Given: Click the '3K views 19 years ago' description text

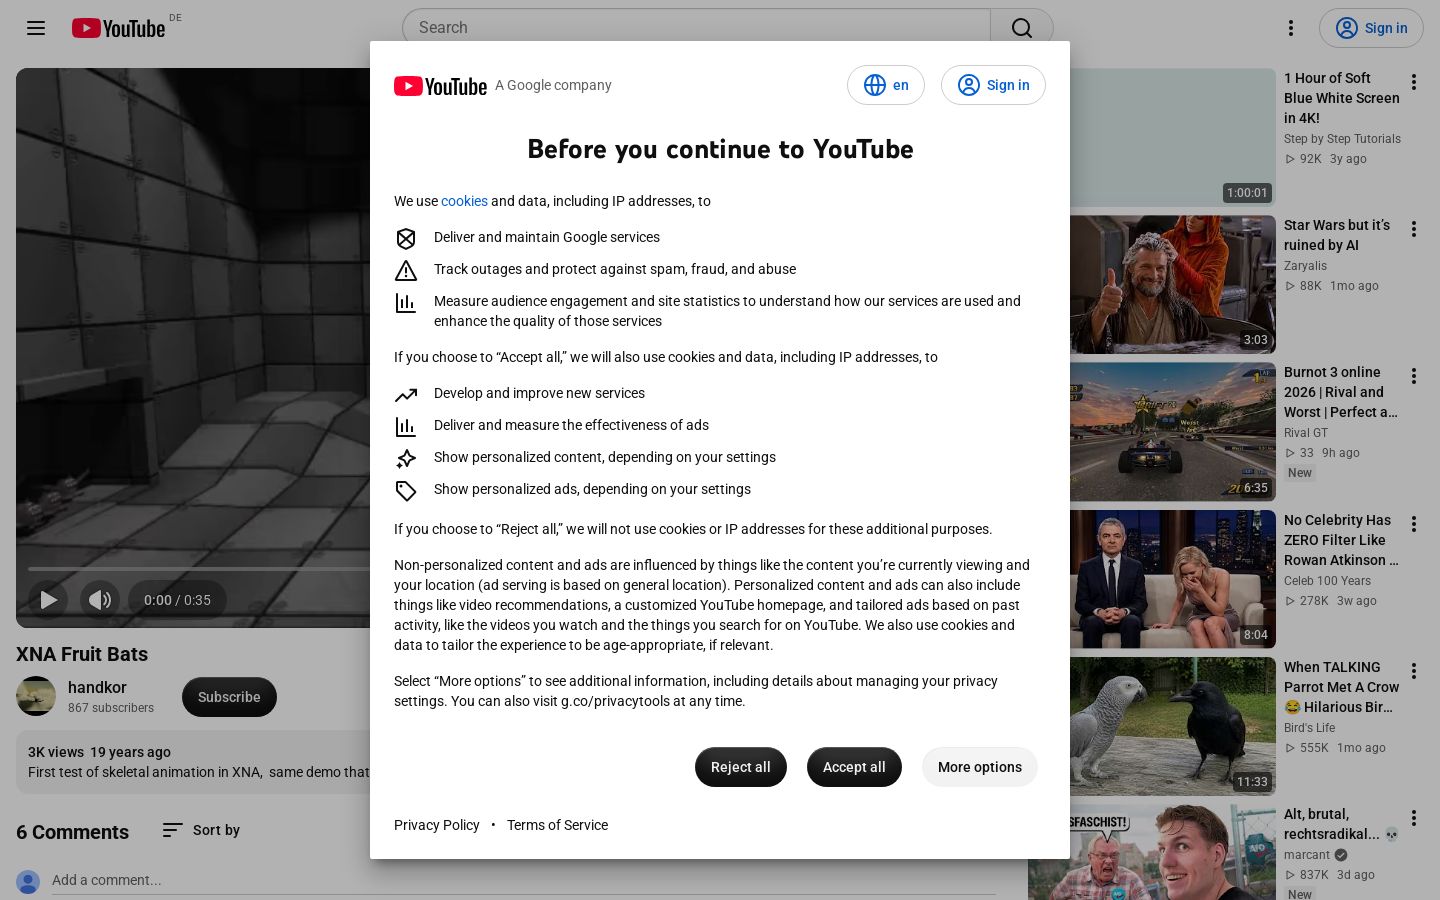Looking at the screenshot, I should (x=99, y=752).
